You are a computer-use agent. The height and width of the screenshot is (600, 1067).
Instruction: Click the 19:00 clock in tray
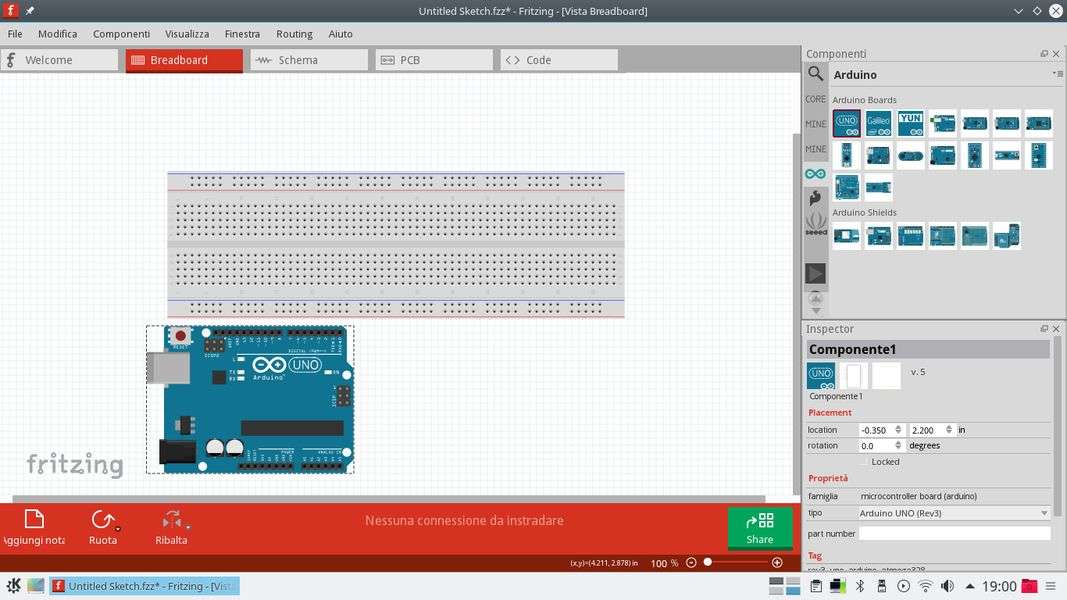[999, 586]
